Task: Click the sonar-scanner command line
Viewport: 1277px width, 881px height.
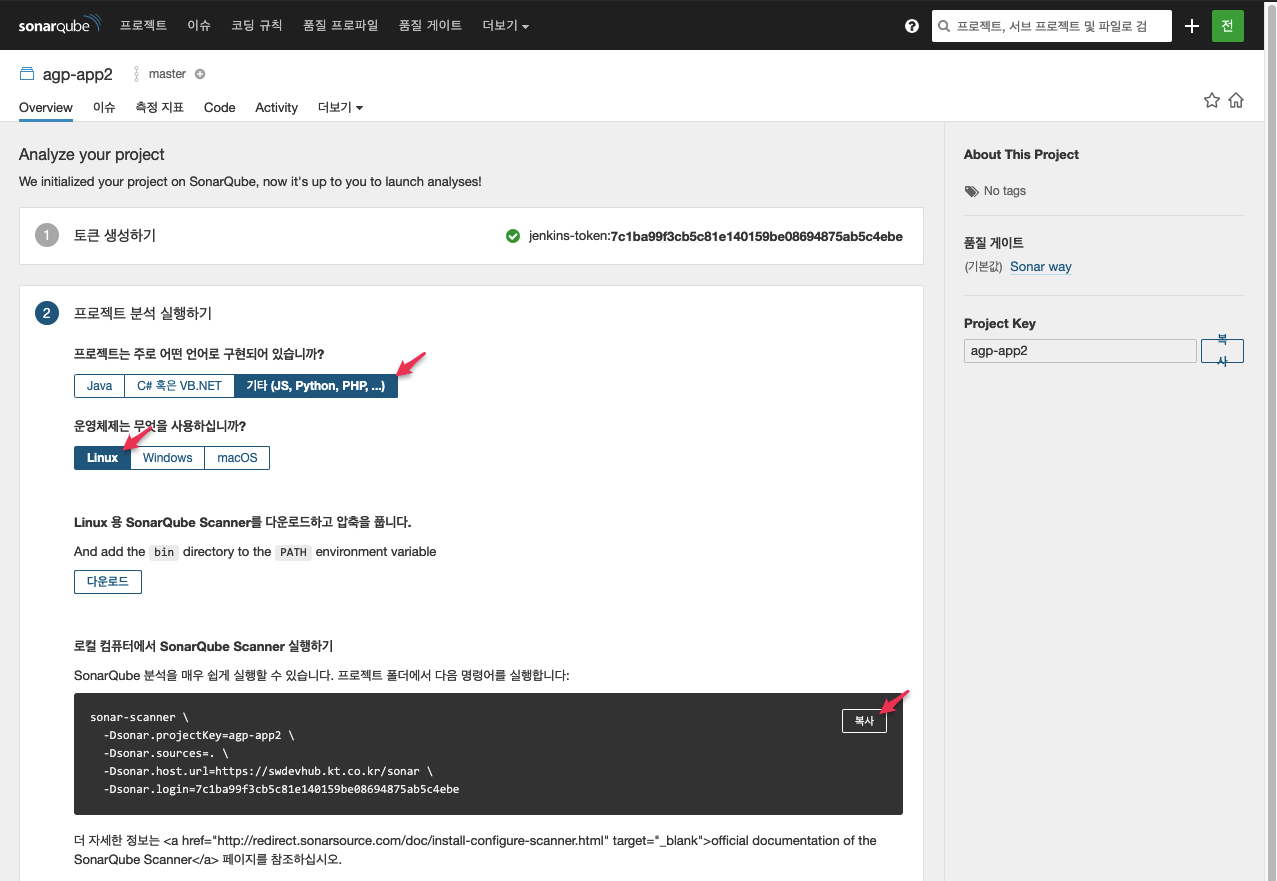Action: coord(139,717)
